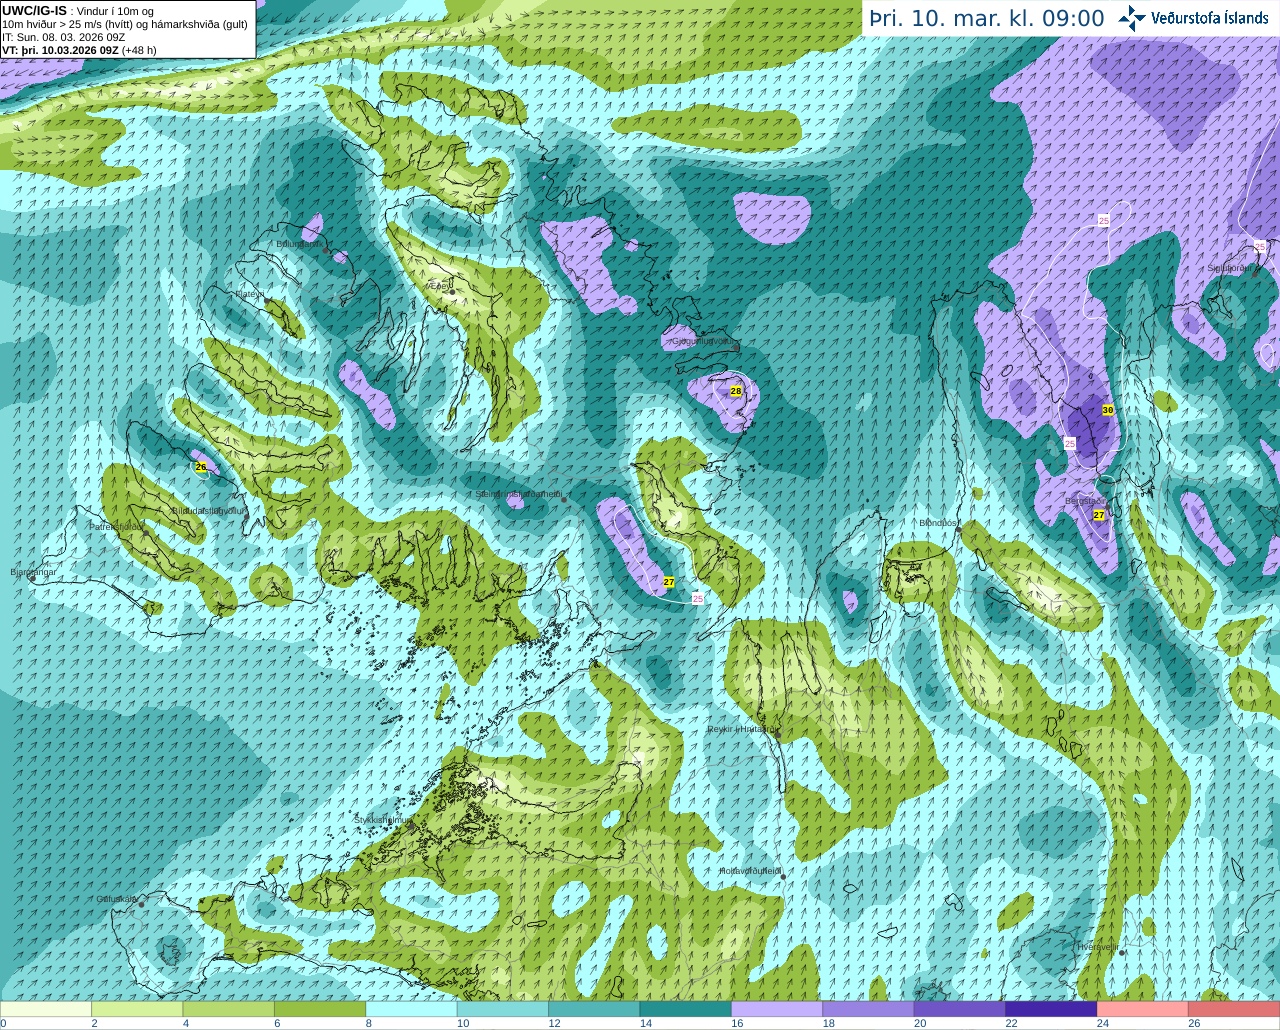Select the IT: Sun. 08. 03. 2026 09Z line
The image size is (1280, 1030).
pyautogui.click(x=63, y=37)
